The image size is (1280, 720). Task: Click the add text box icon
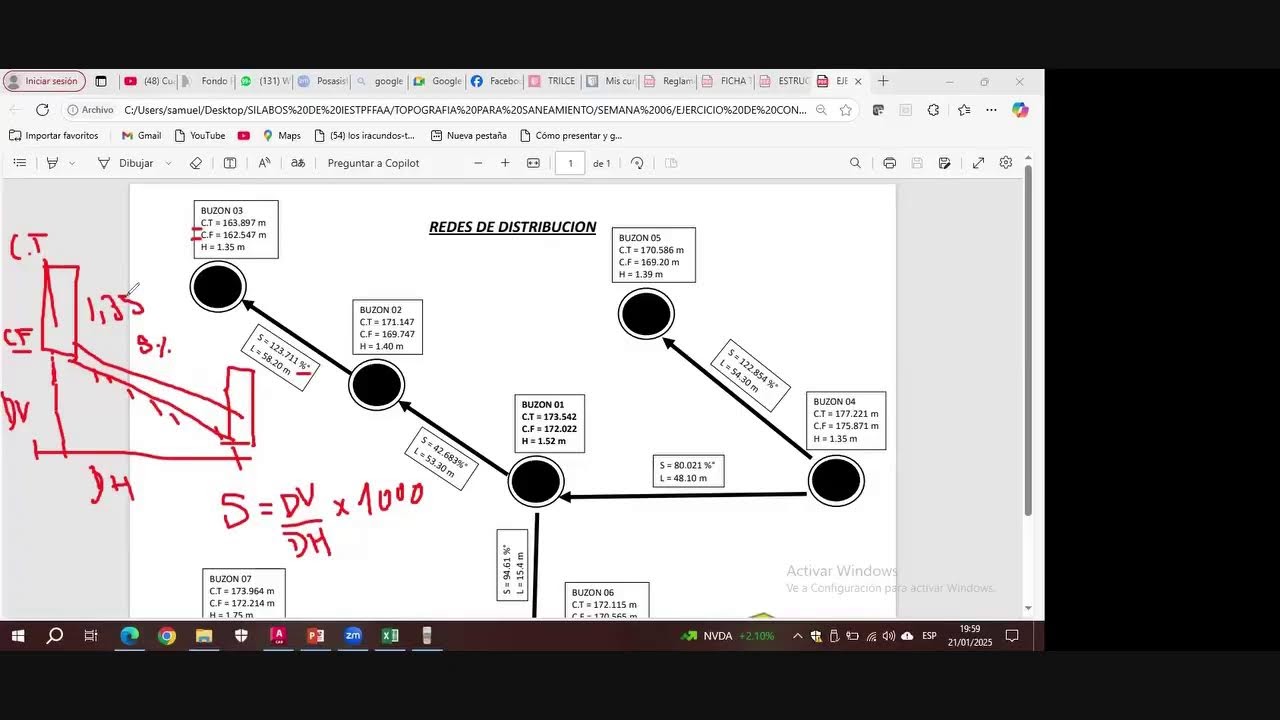pyautogui.click(x=230, y=163)
